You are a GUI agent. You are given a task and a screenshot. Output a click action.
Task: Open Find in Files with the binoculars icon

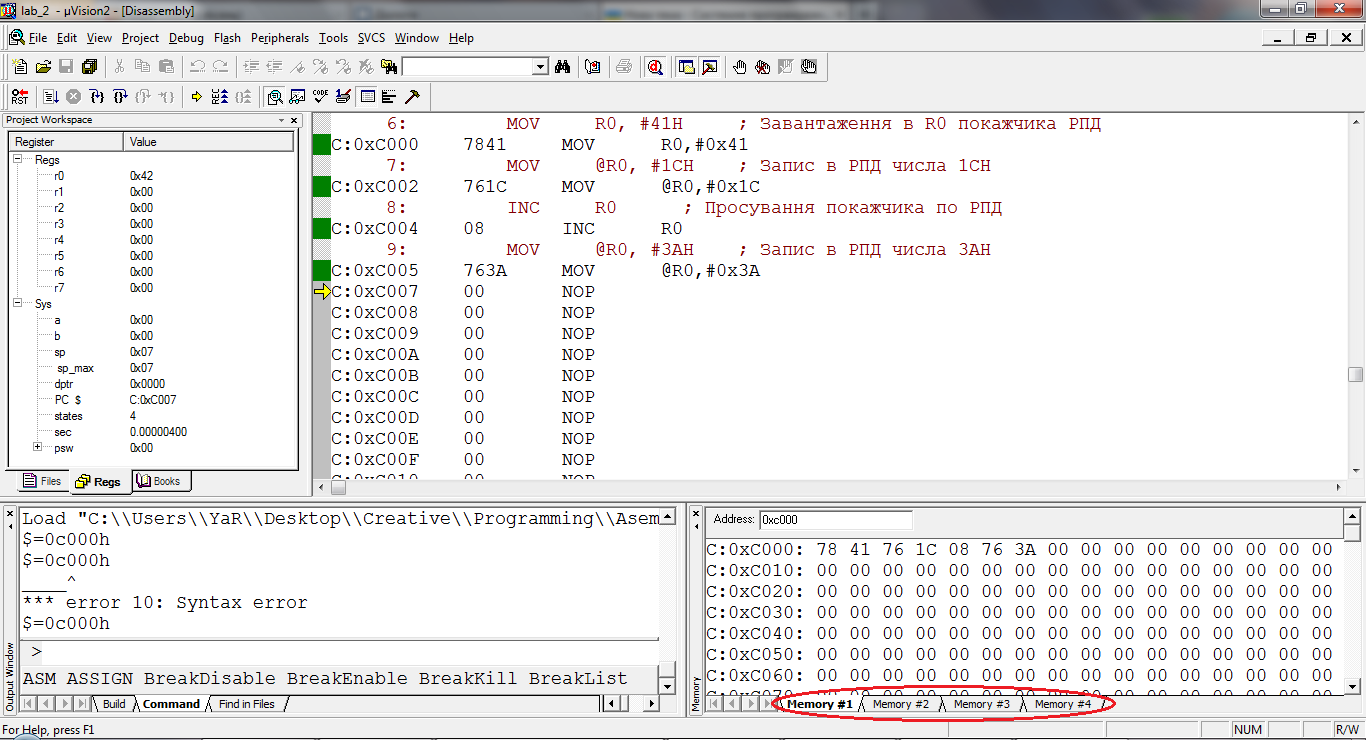[x=562, y=67]
